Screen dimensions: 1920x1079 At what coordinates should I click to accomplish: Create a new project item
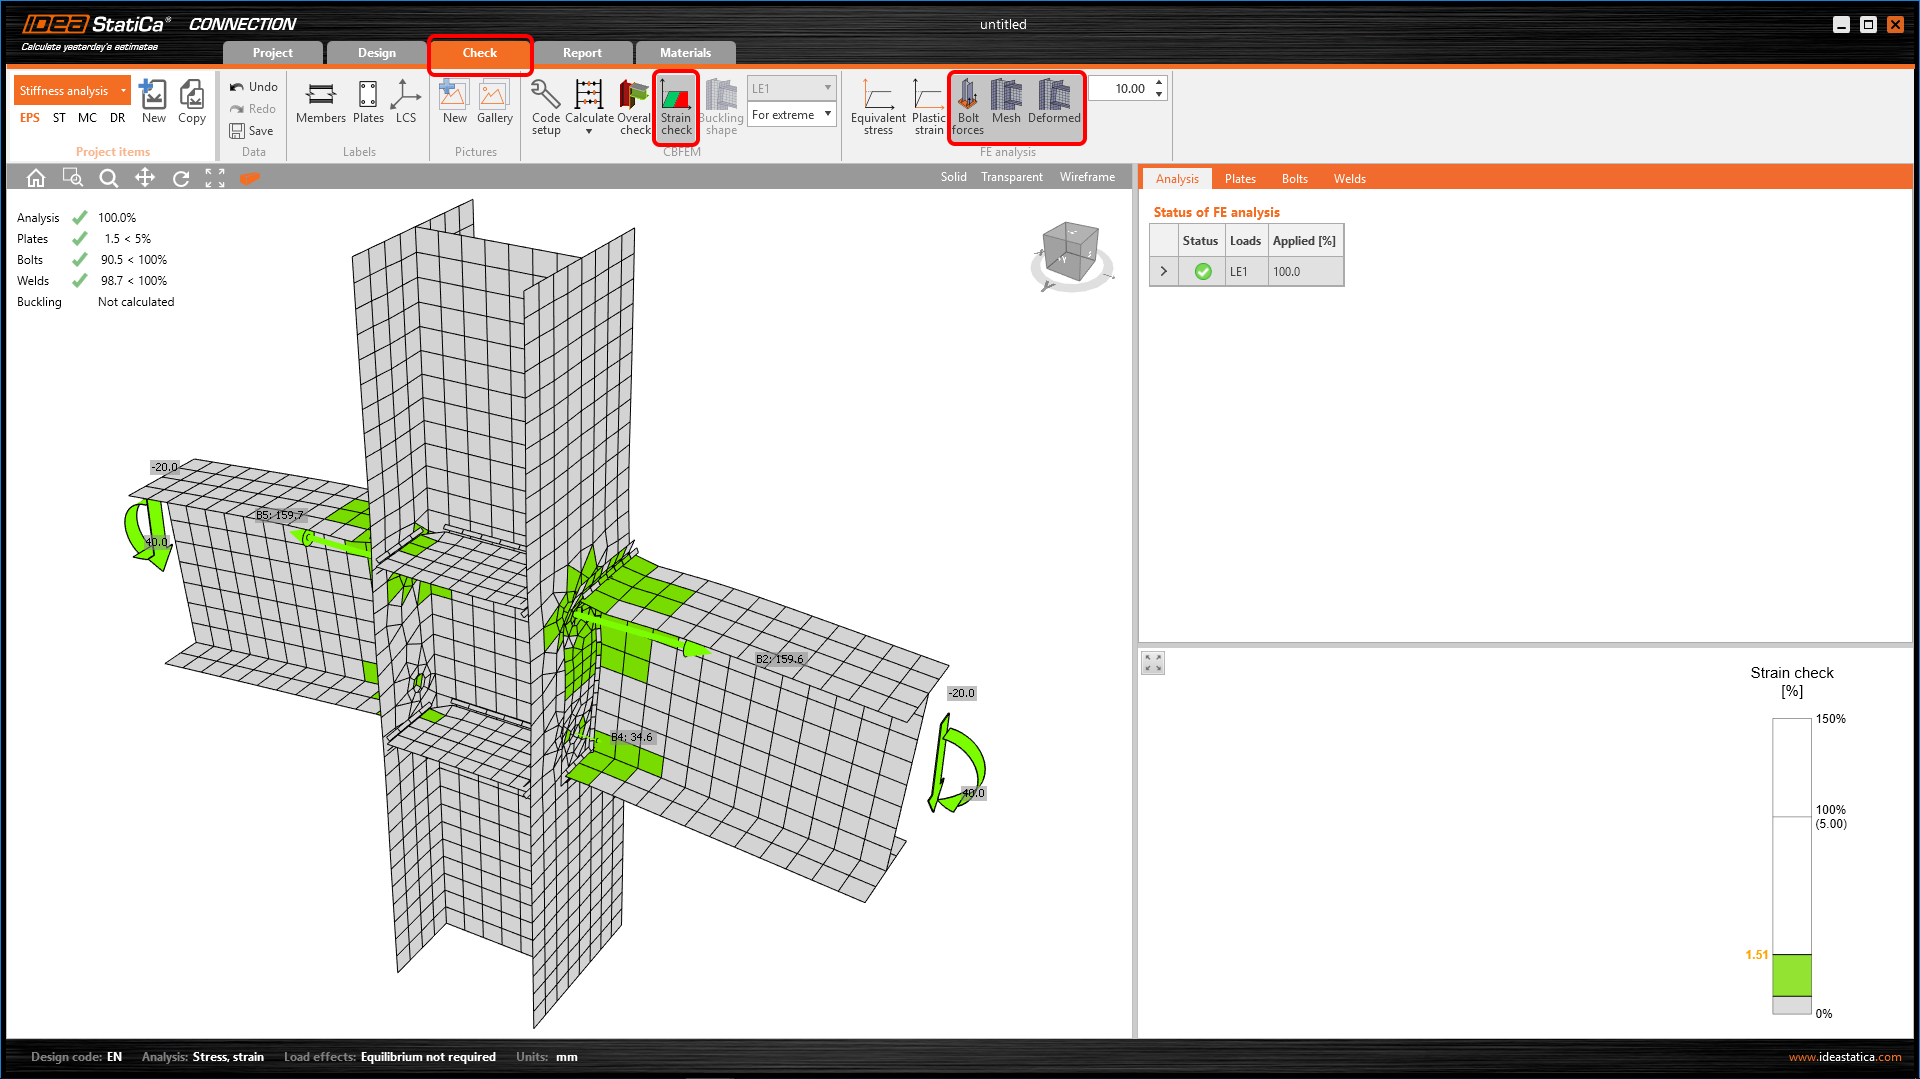[x=153, y=102]
